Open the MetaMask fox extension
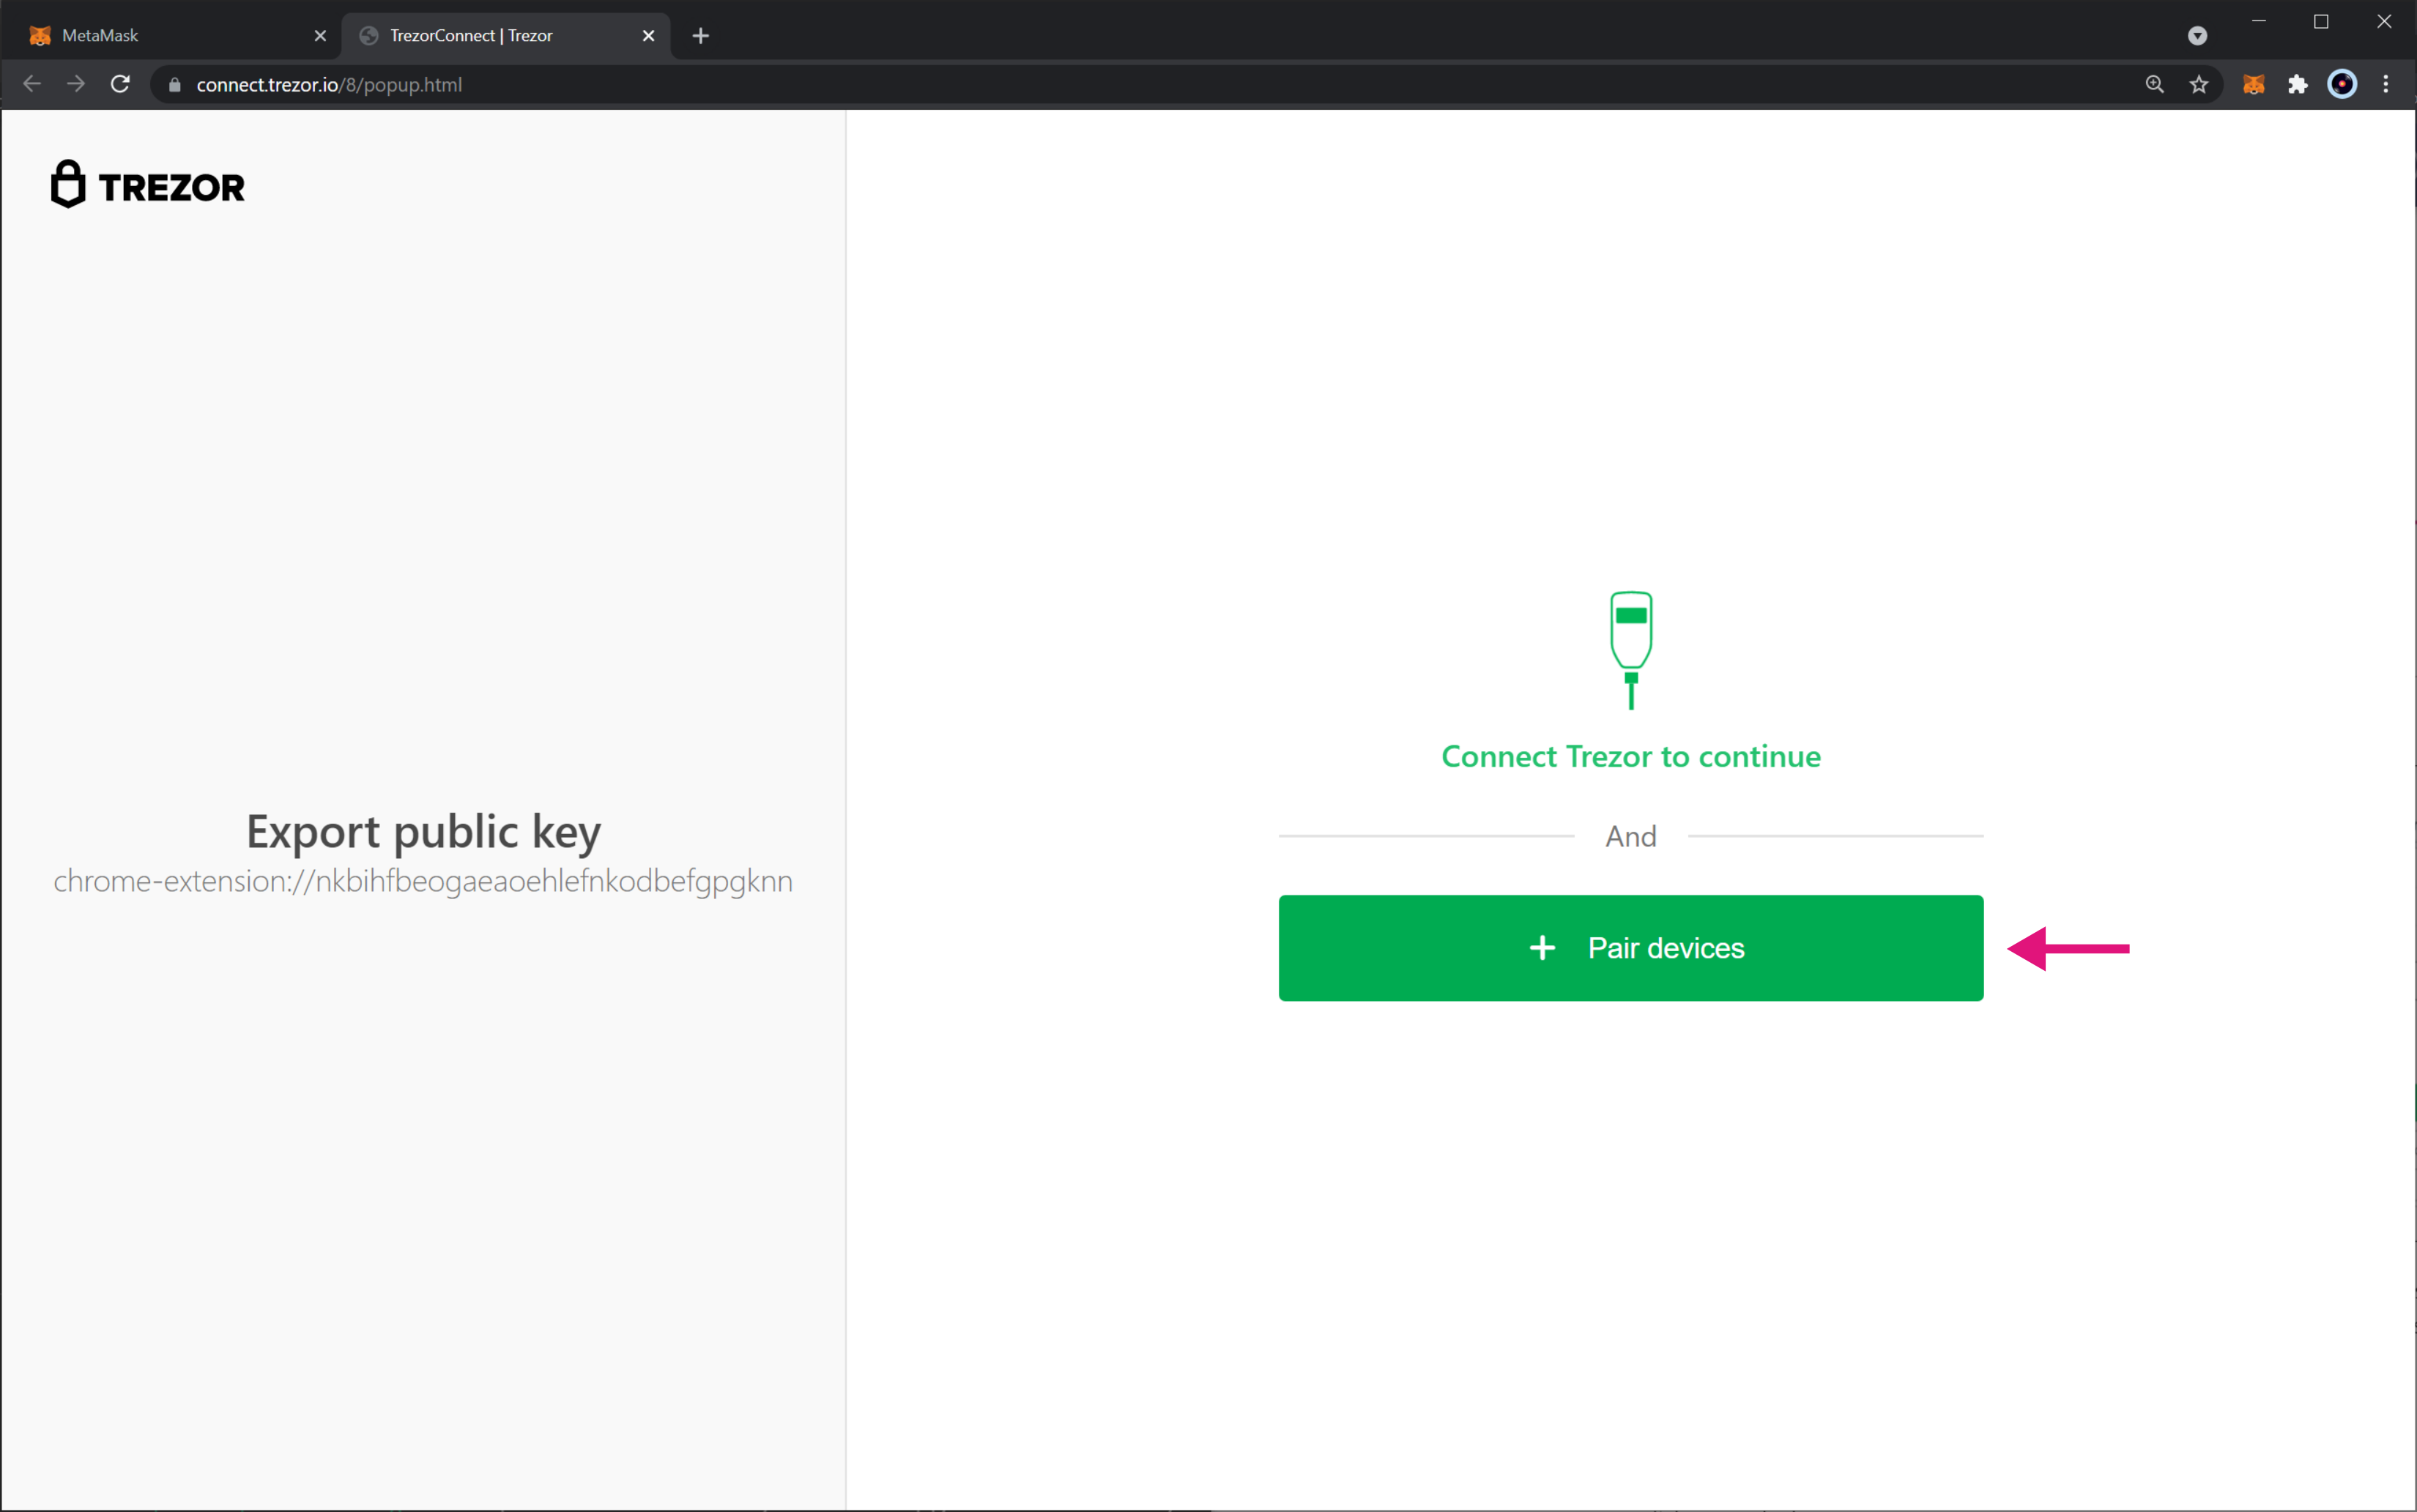The width and height of the screenshot is (2417, 1512). pyautogui.click(x=2253, y=84)
